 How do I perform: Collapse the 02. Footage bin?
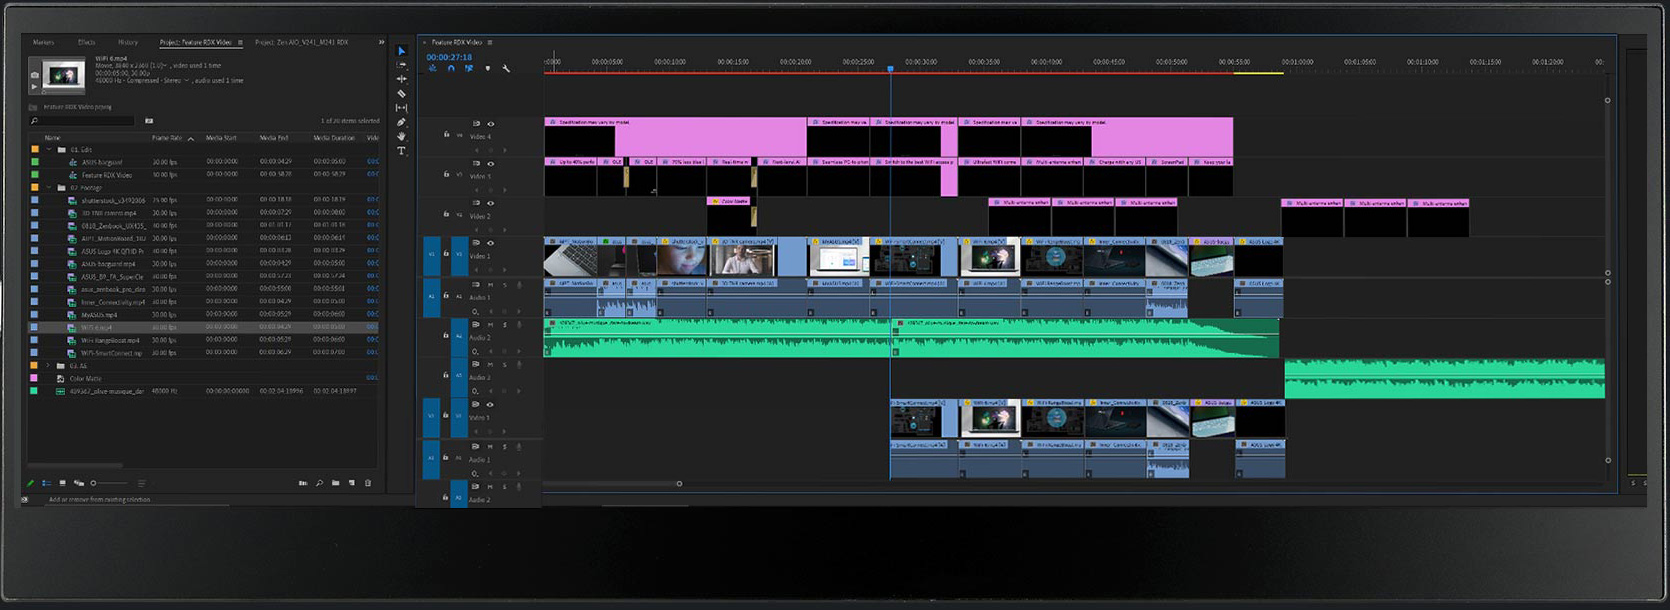(x=48, y=187)
